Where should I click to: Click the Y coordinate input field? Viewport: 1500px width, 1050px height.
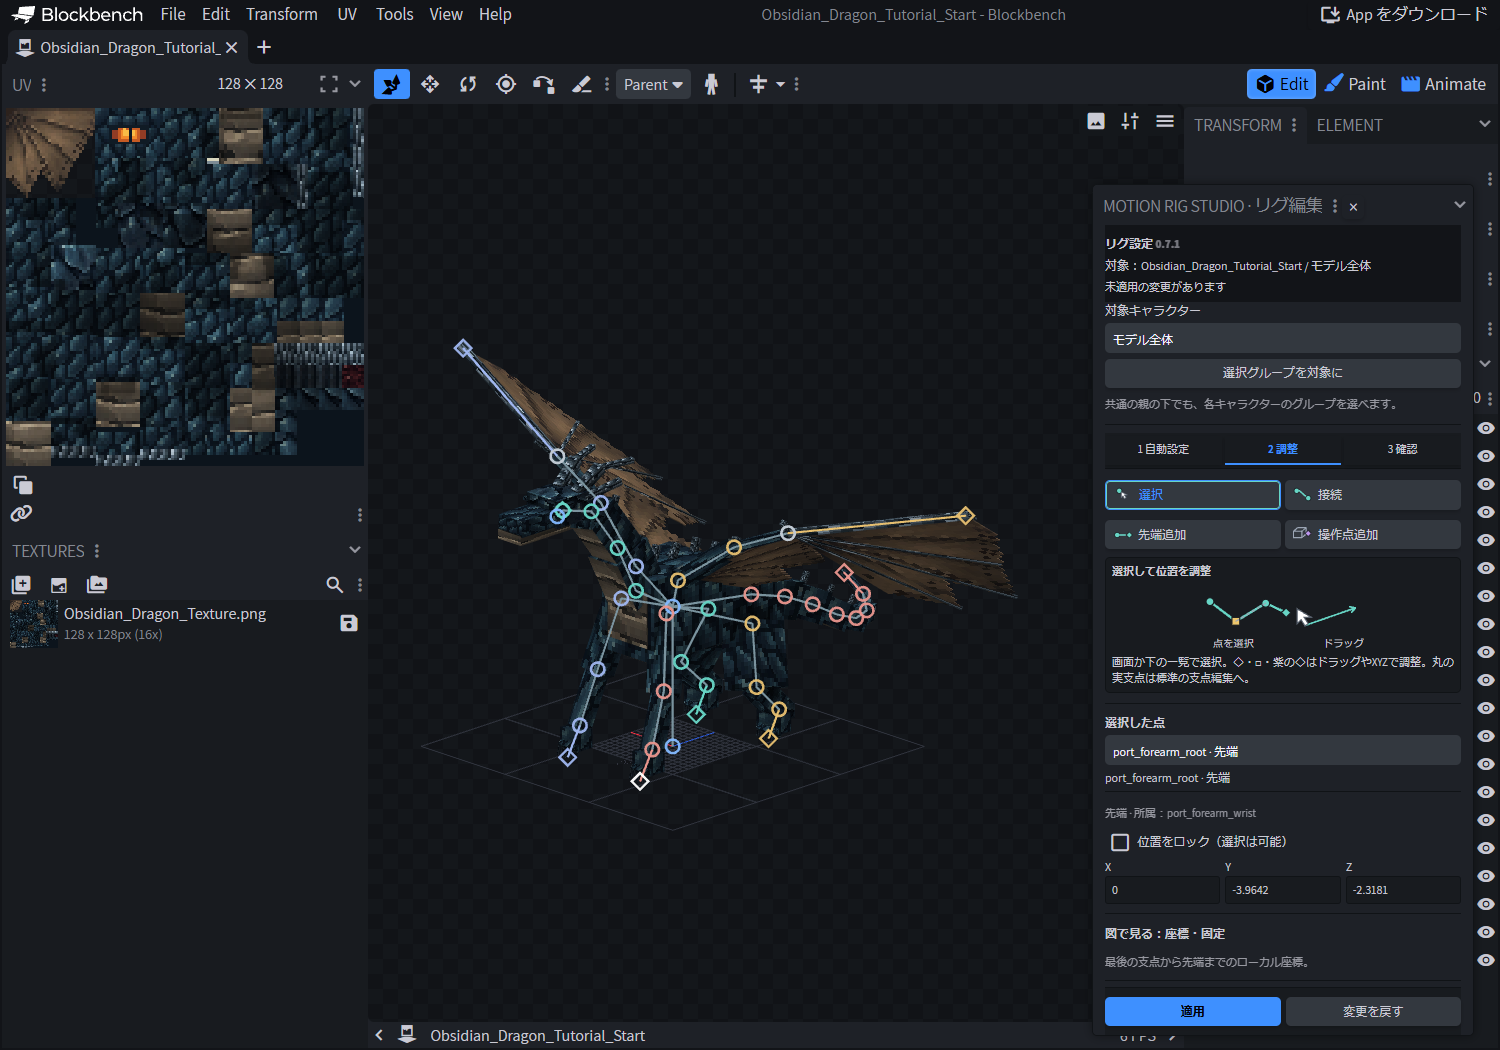pos(1282,890)
